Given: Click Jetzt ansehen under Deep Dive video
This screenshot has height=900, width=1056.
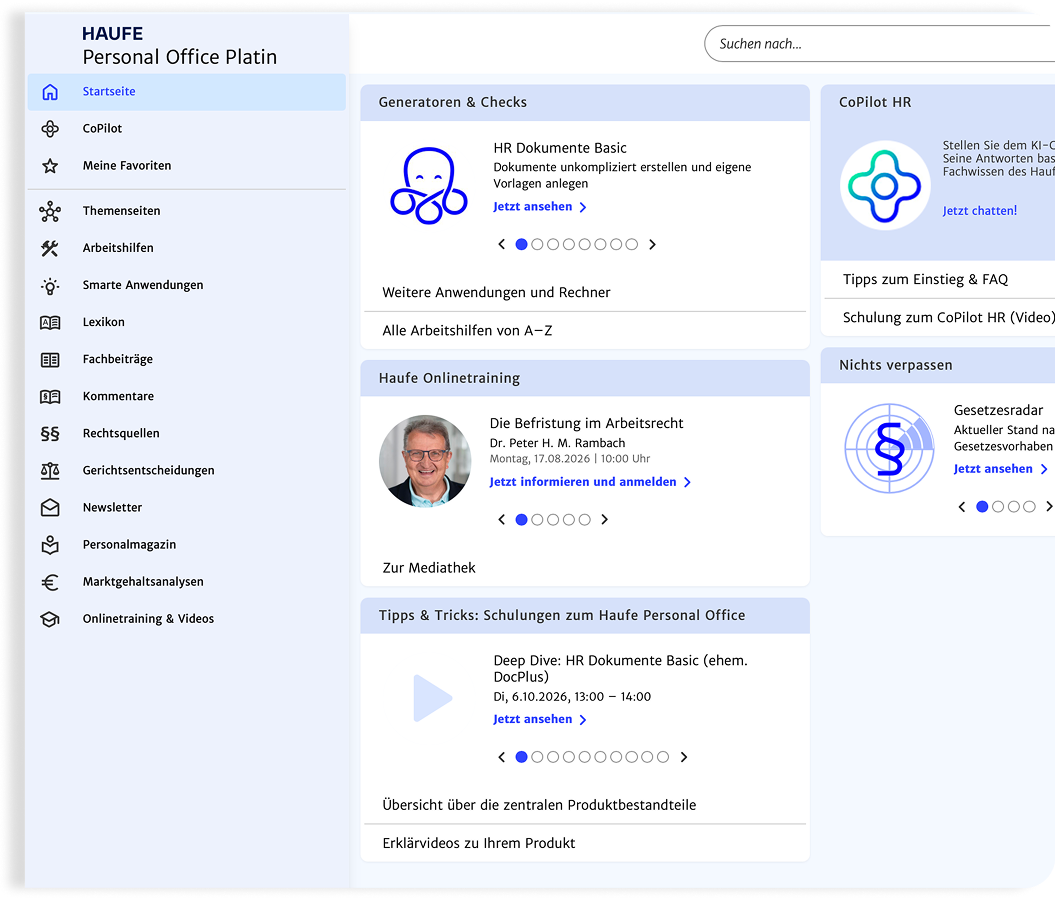Looking at the screenshot, I should 539,719.
